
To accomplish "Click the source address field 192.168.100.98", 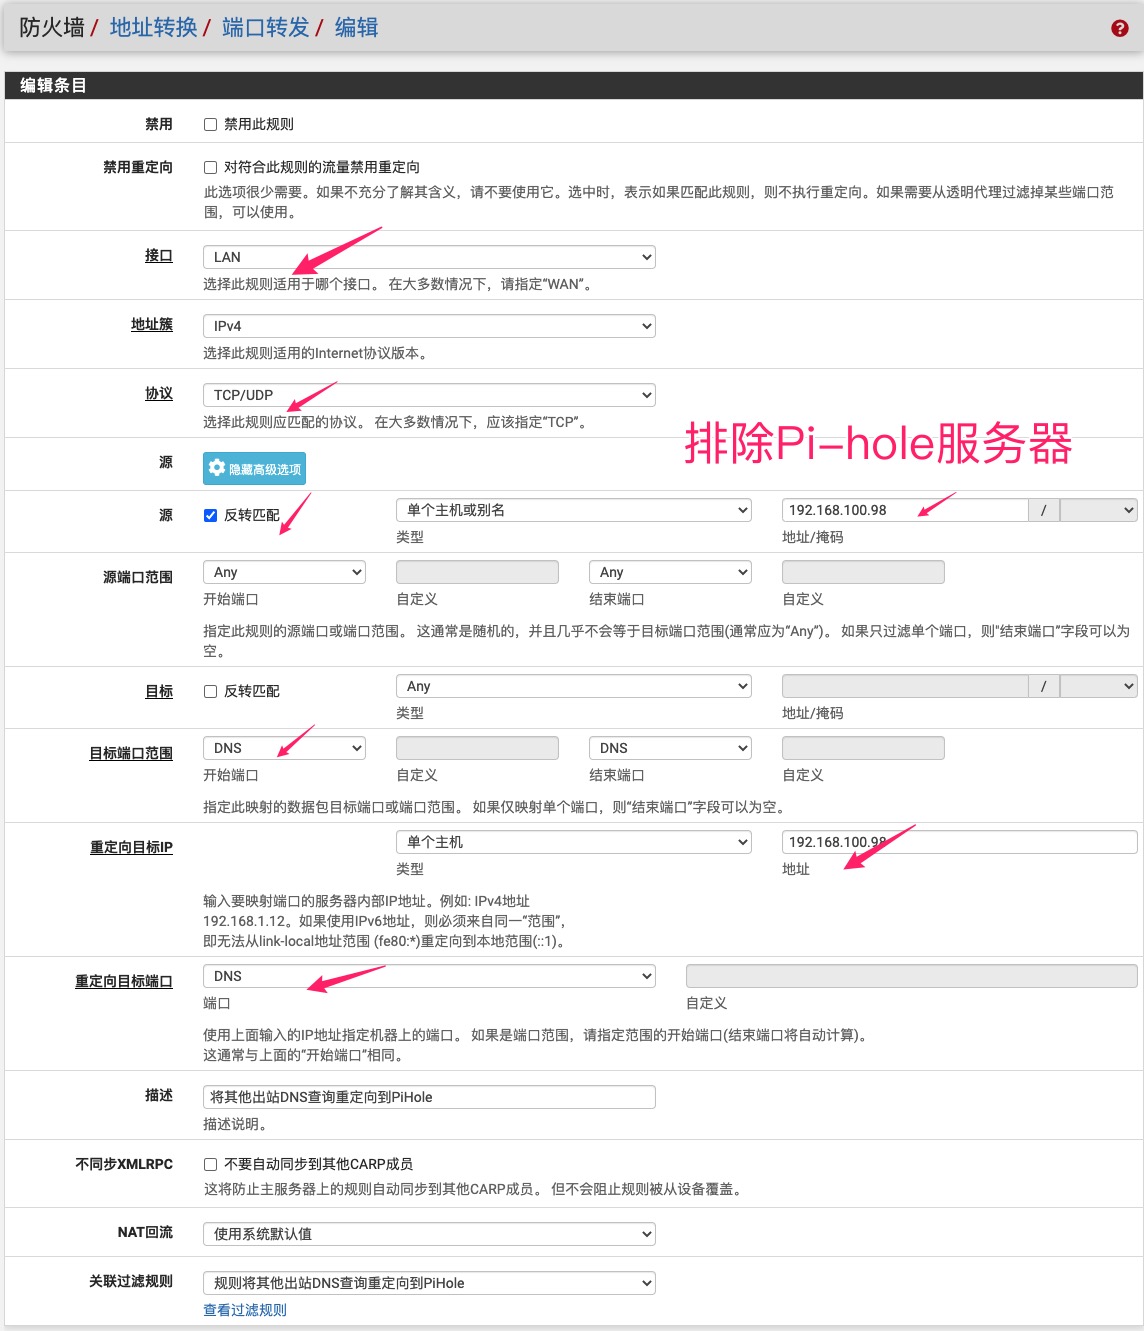I will click(903, 510).
